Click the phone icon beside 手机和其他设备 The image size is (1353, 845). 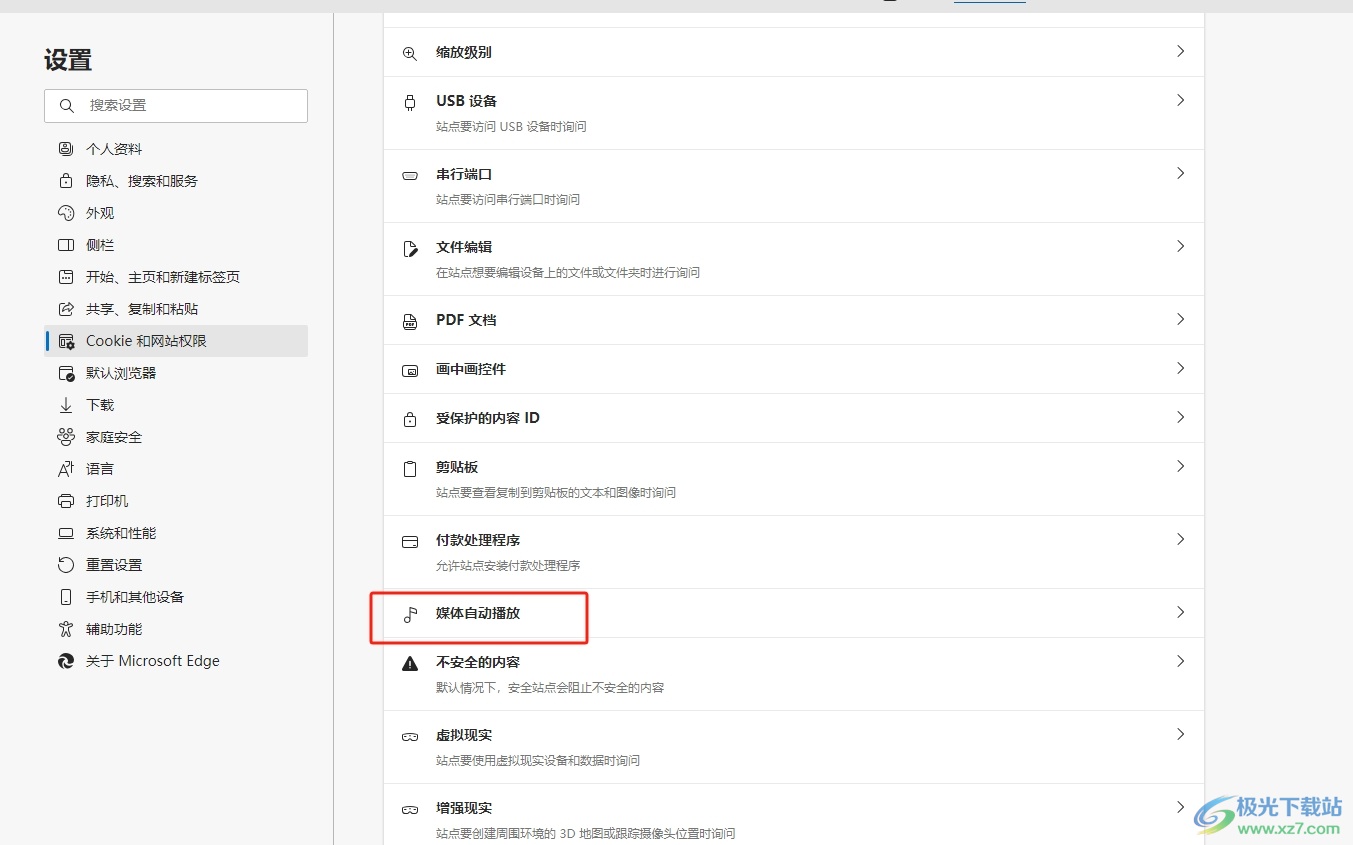point(66,597)
